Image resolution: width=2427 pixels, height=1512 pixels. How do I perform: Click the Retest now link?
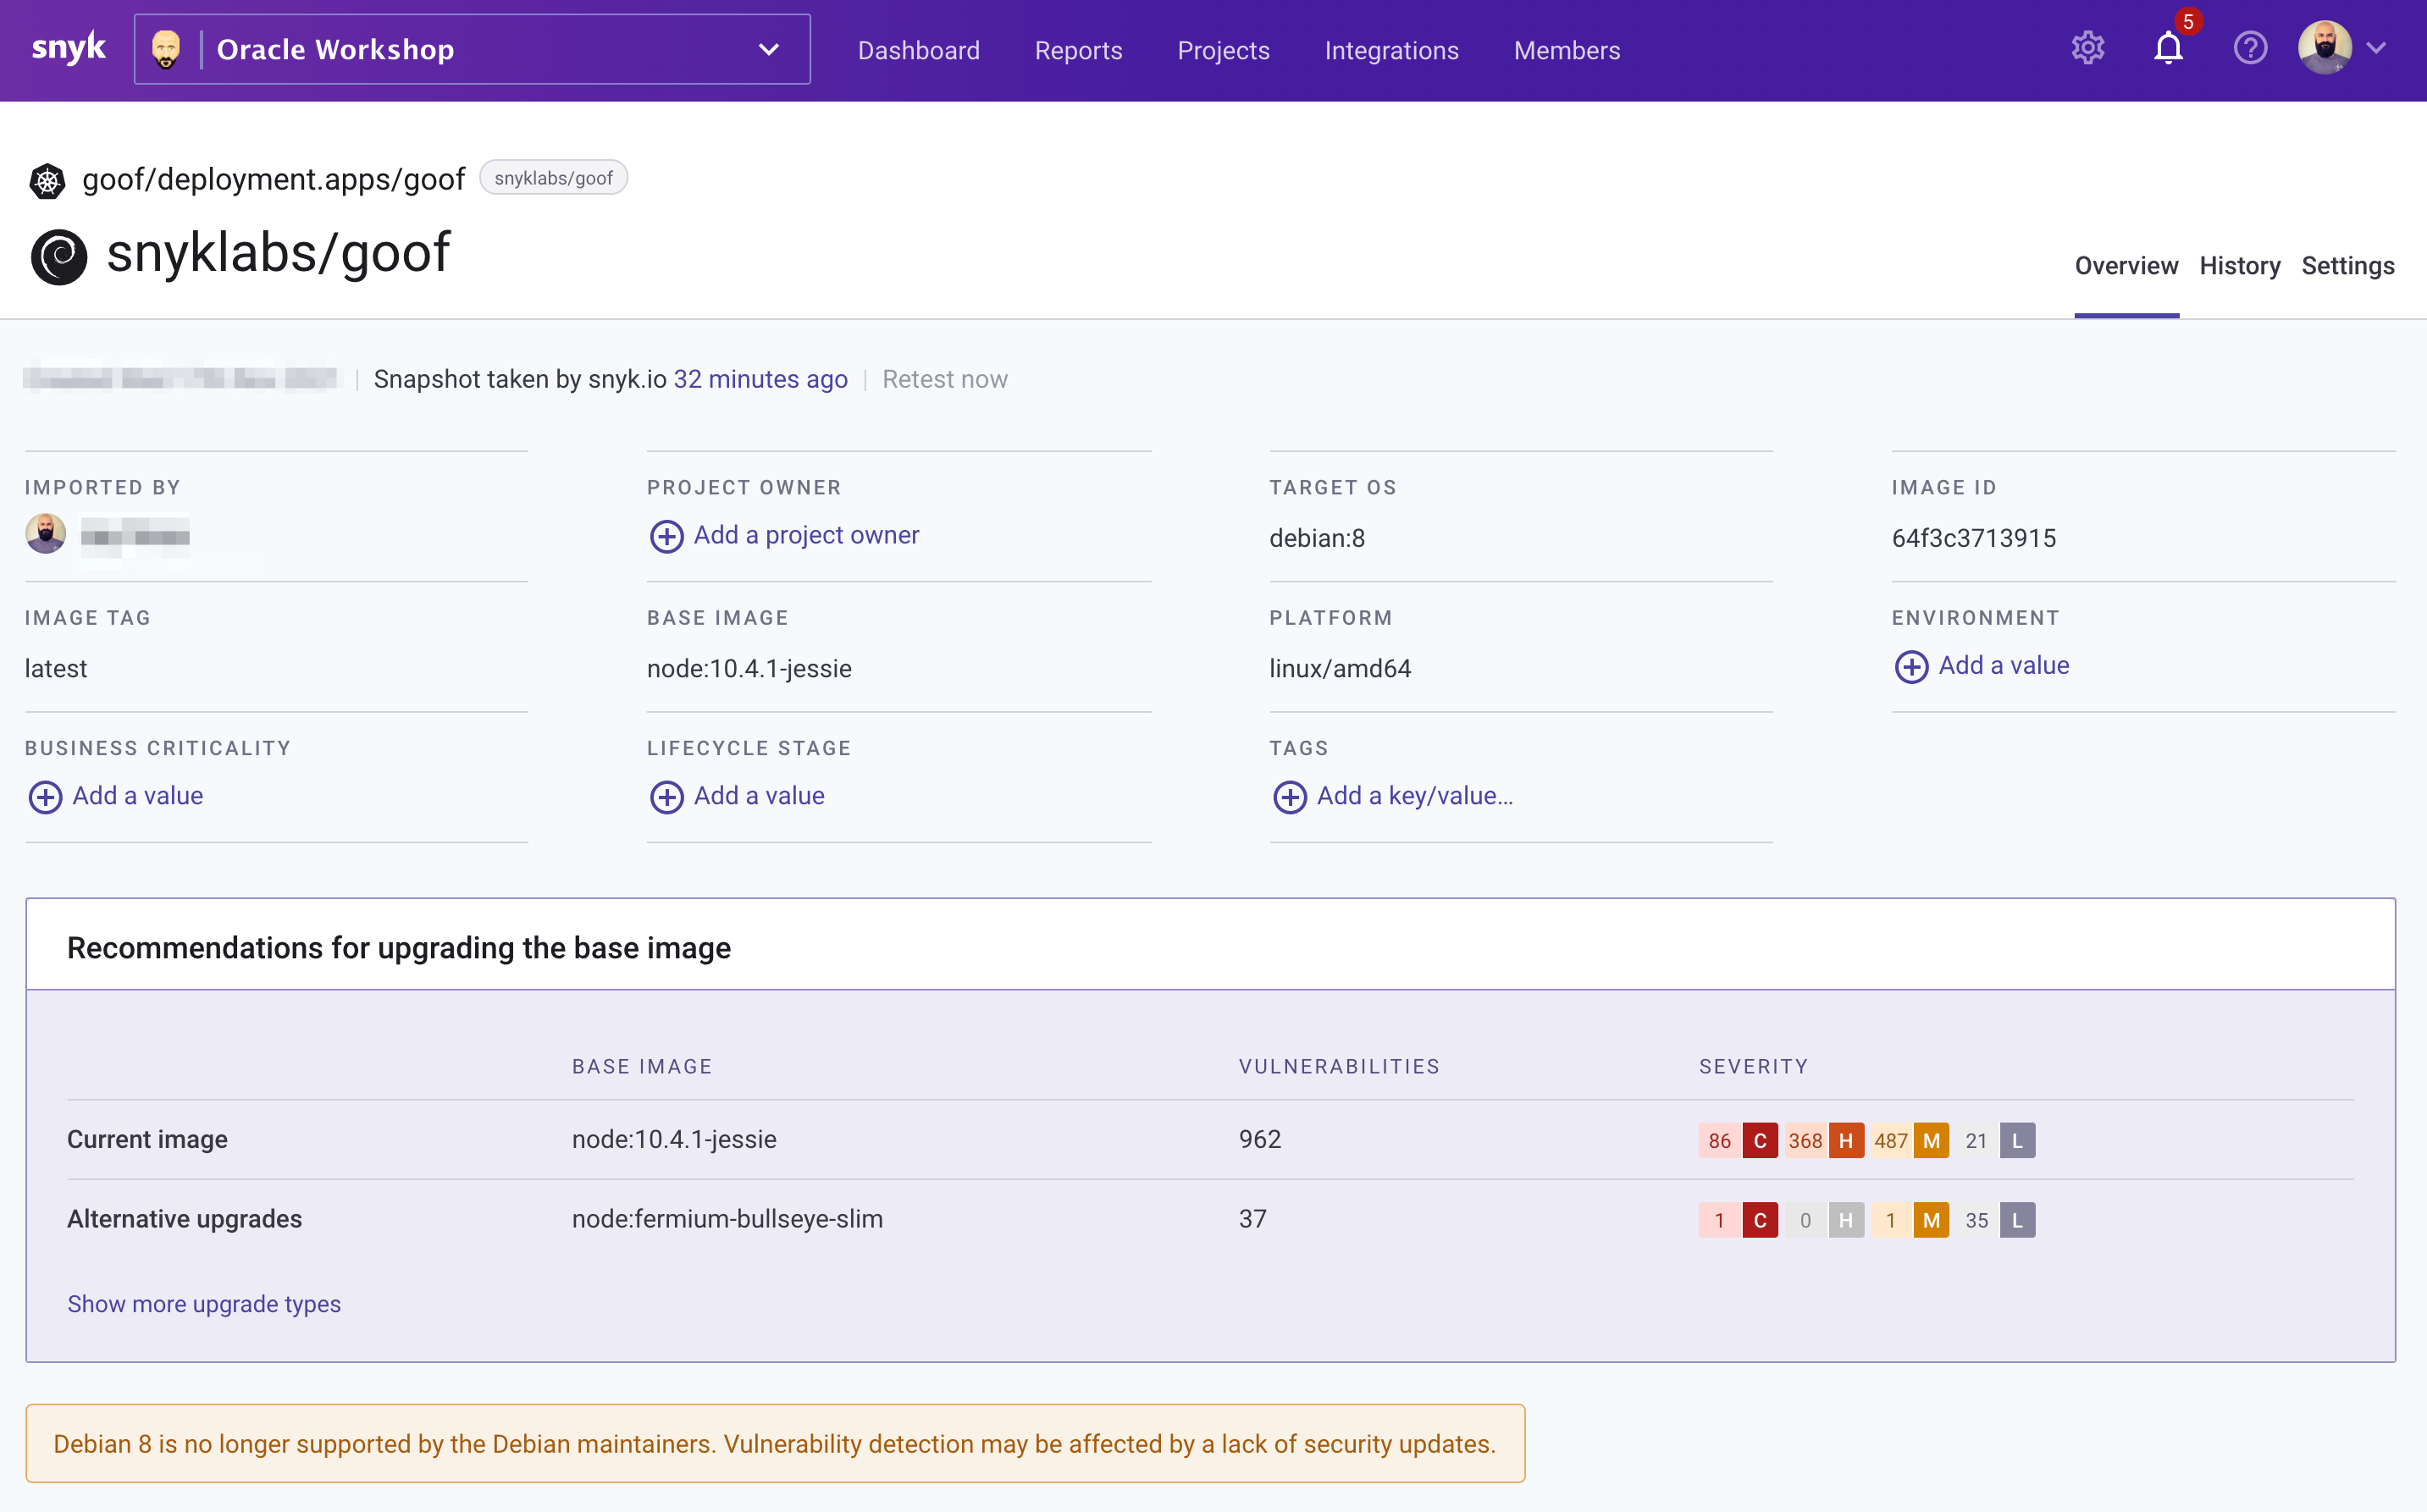[x=944, y=379]
